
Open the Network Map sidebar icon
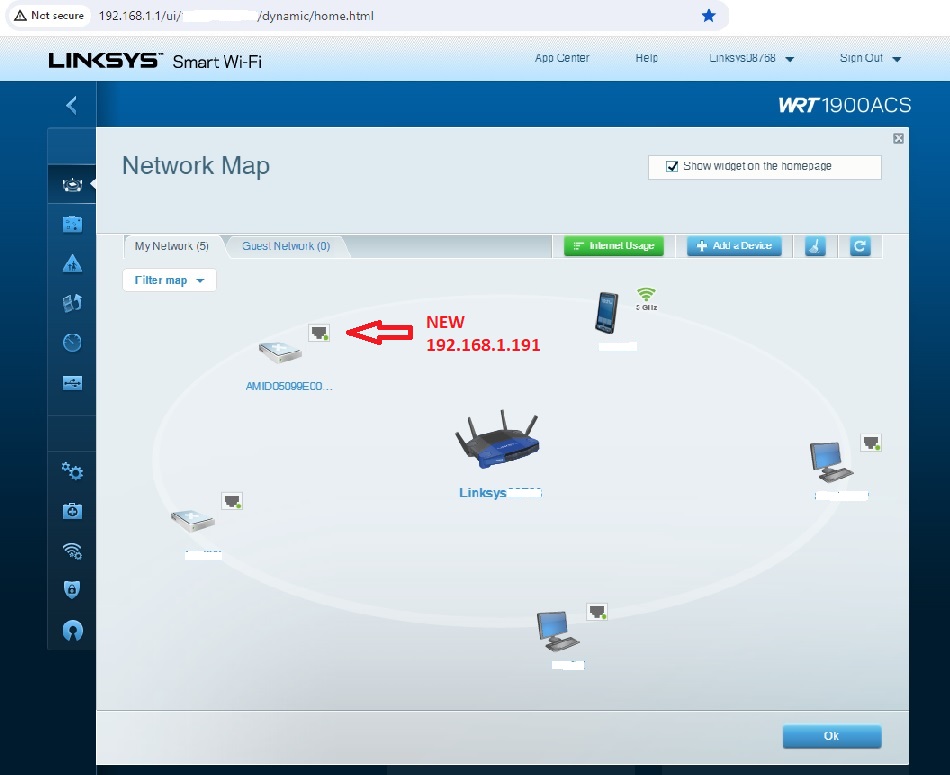tap(72, 185)
